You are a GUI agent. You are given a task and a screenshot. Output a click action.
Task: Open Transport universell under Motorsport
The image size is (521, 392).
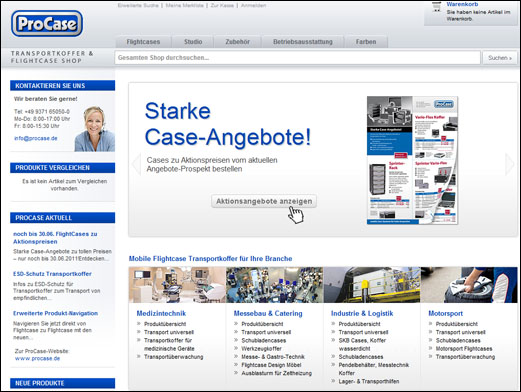(461, 332)
